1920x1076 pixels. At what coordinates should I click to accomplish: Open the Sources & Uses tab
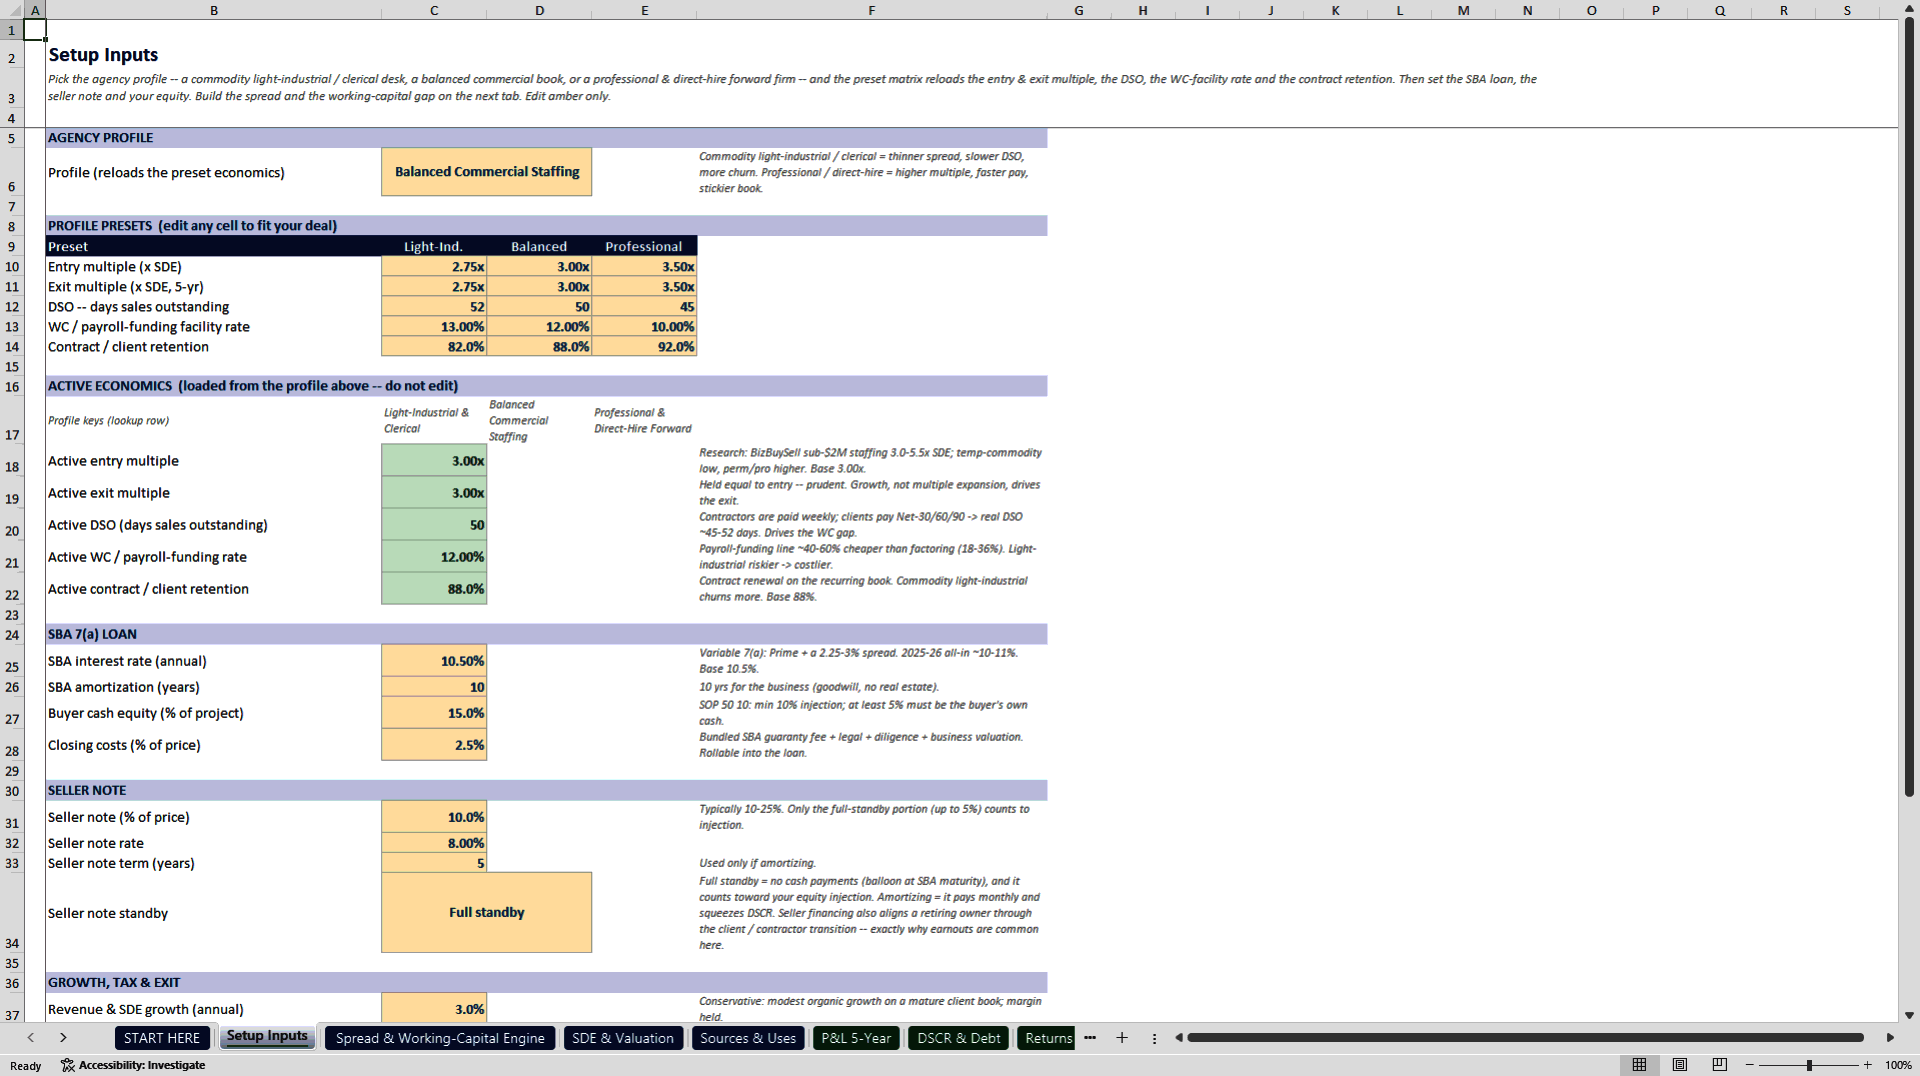click(748, 1038)
